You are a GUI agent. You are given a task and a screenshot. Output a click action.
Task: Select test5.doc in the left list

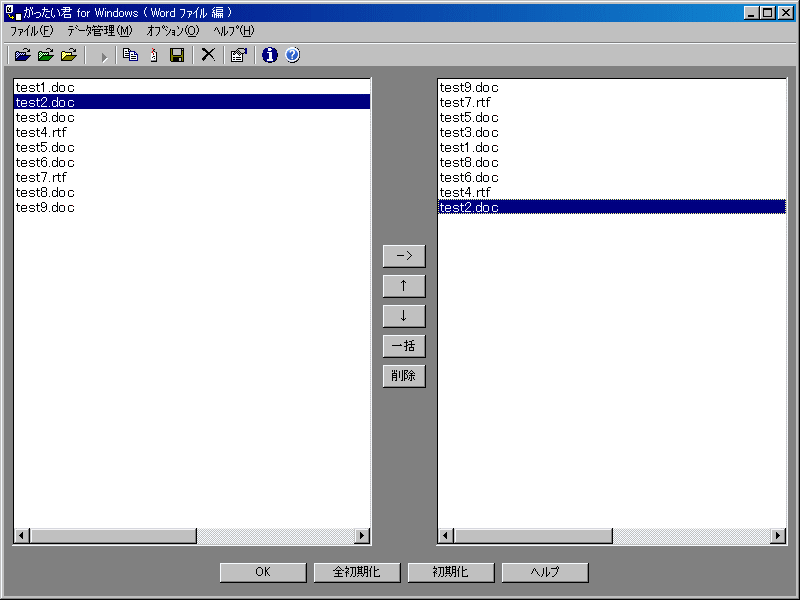[192, 147]
